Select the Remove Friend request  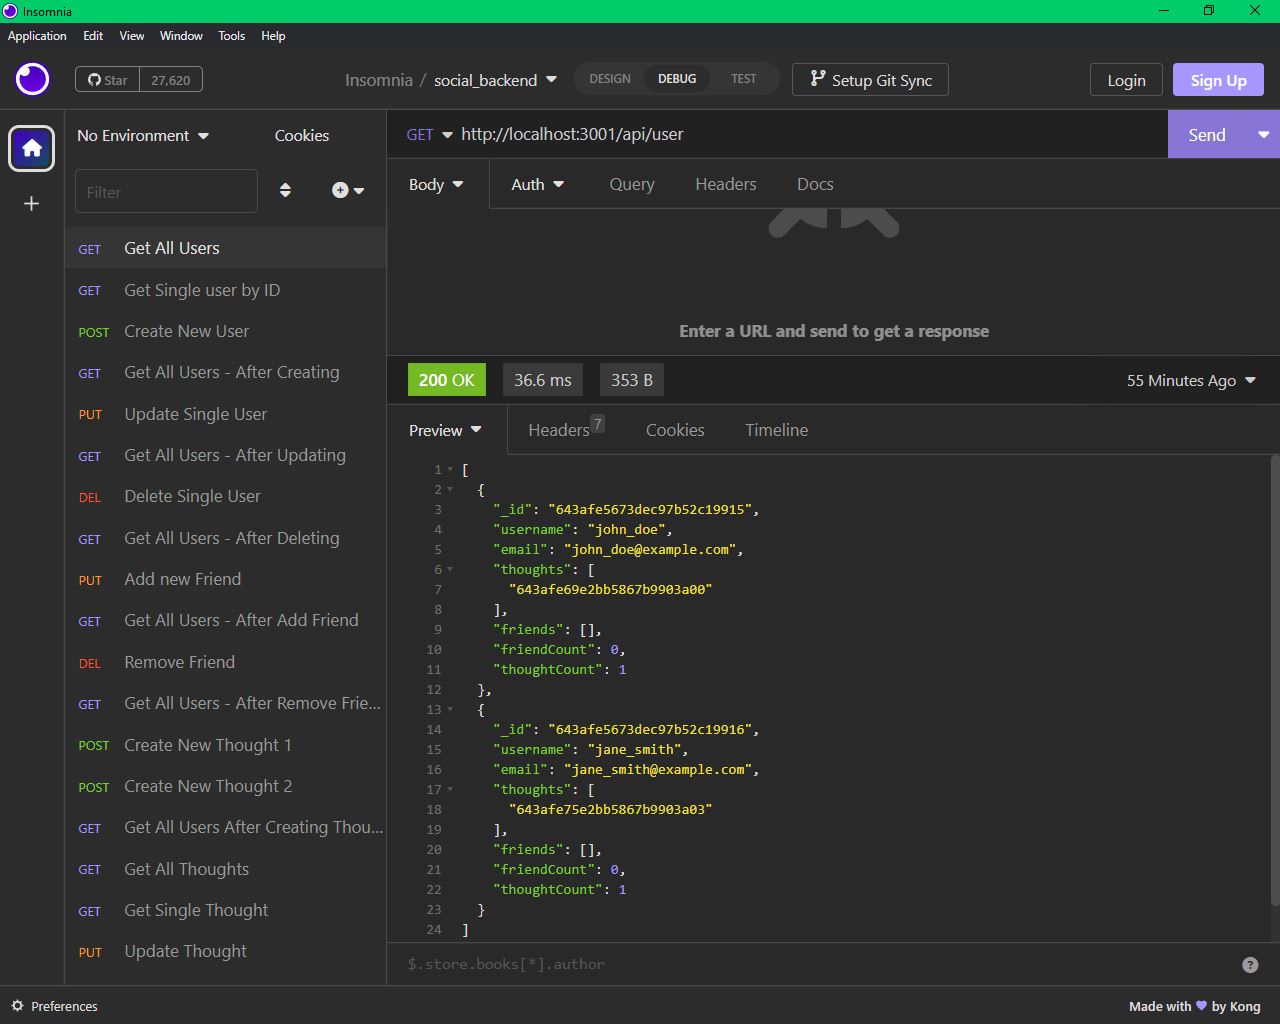pyautogui.click(x=226, y=662)
